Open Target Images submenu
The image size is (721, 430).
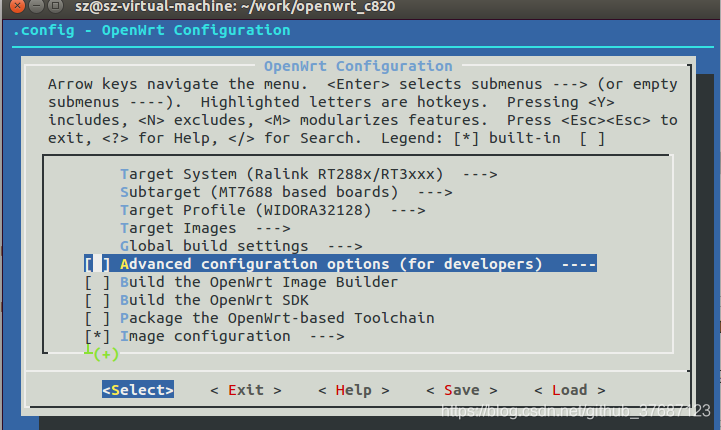tap(205, 228)
